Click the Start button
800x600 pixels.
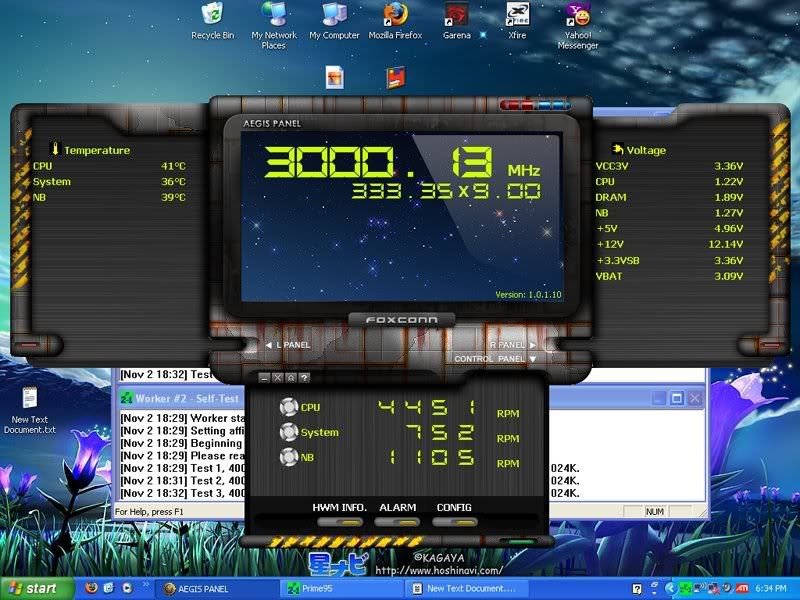[x=36, y=588]
